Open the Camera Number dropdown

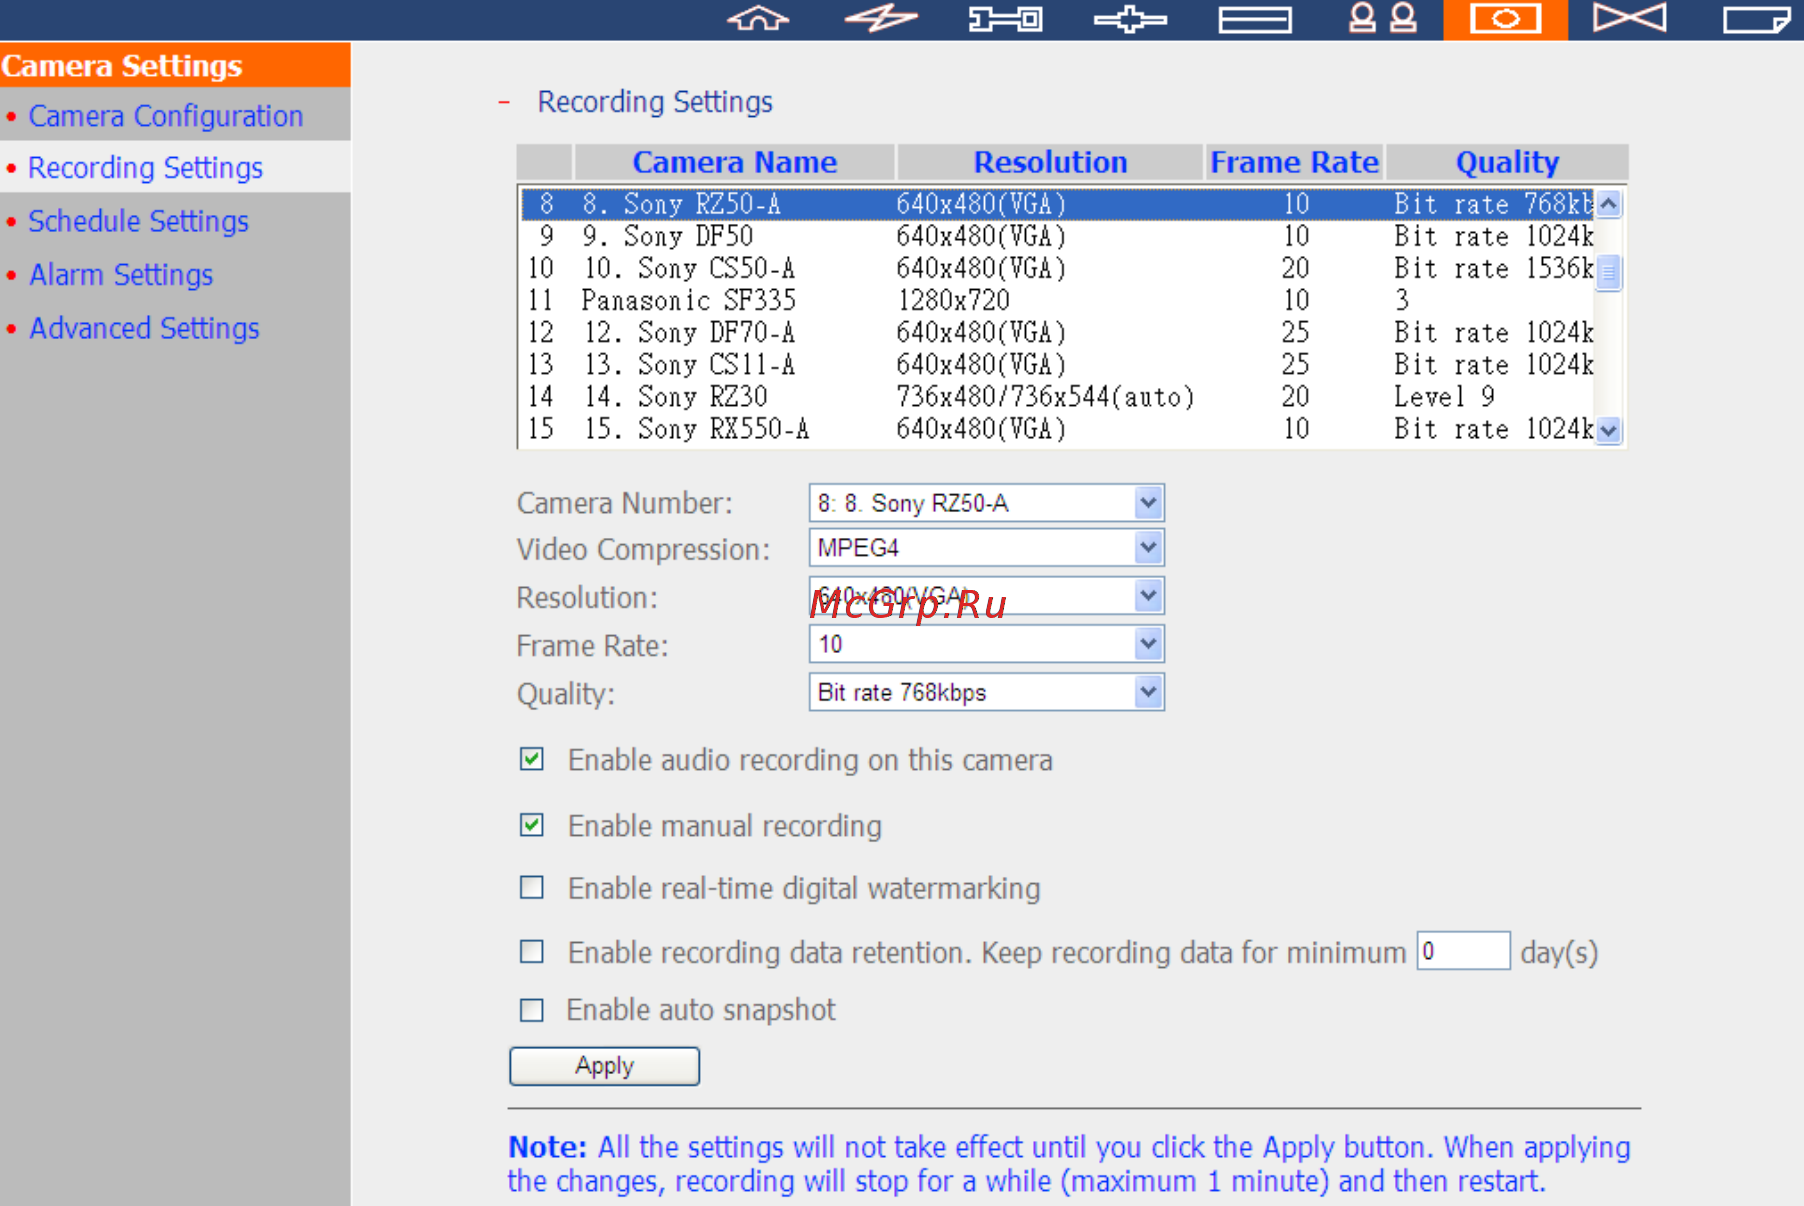point(986,503)
